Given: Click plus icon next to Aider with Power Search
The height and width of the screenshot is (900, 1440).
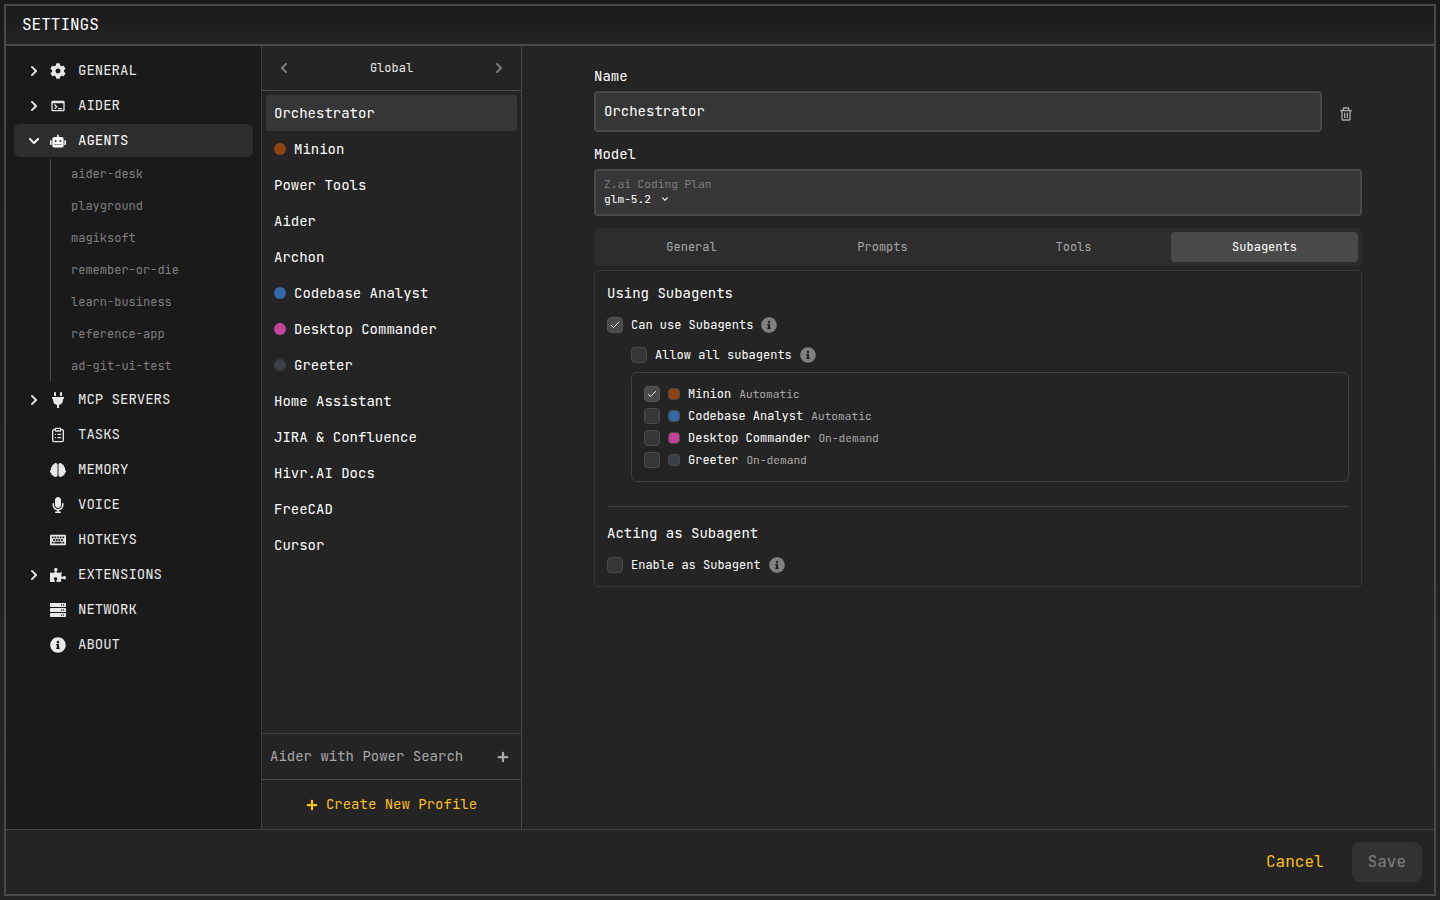Looking at the screenshot, I should tap(503, 757).
